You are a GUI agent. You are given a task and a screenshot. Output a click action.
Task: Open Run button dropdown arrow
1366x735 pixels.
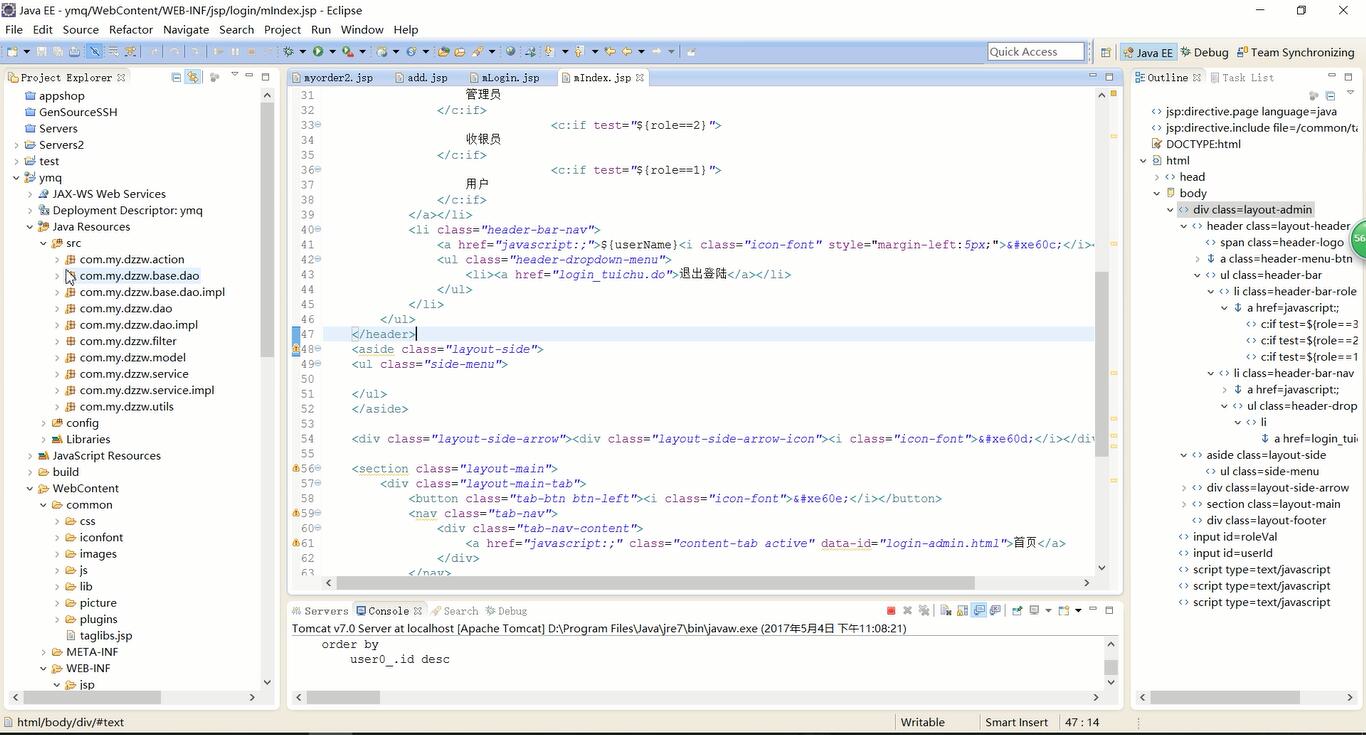tap(332, 51)
